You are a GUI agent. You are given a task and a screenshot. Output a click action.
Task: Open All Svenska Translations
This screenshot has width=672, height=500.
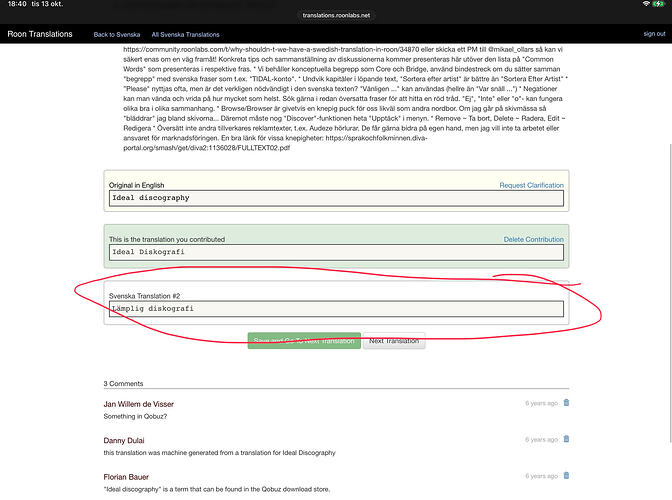click(185, 34)
